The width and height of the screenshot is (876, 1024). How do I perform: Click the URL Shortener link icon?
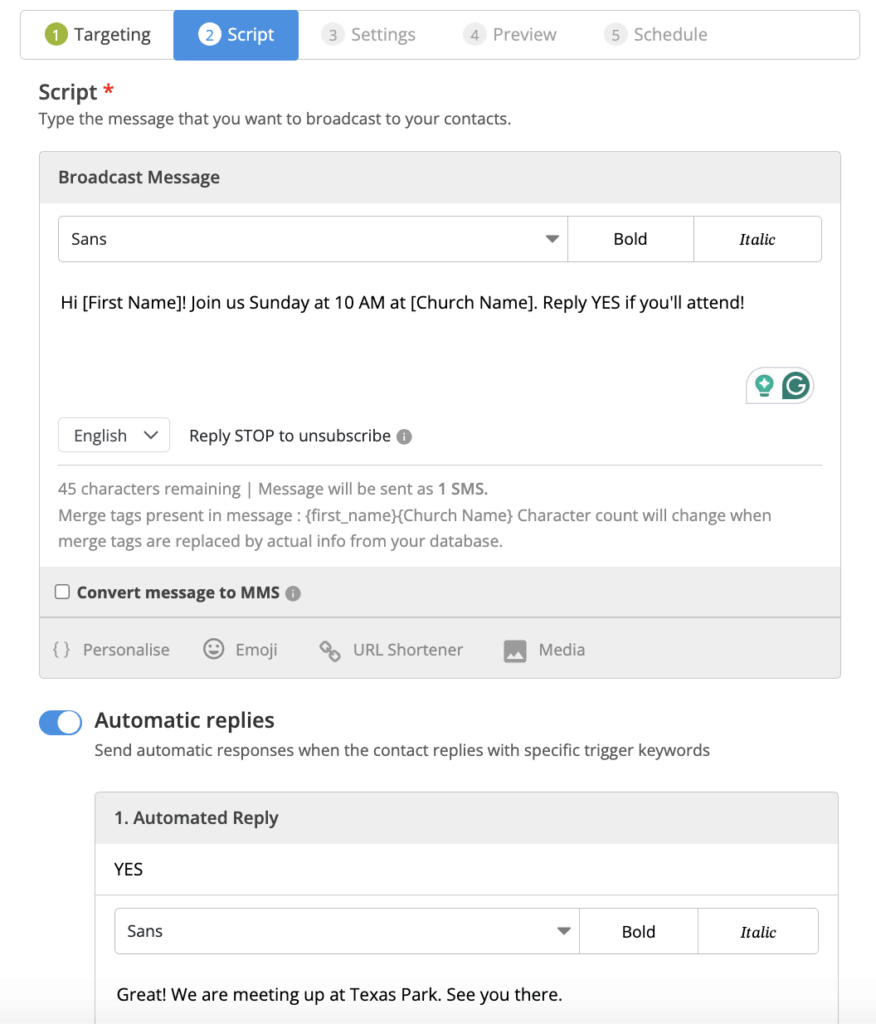[329, 651]
